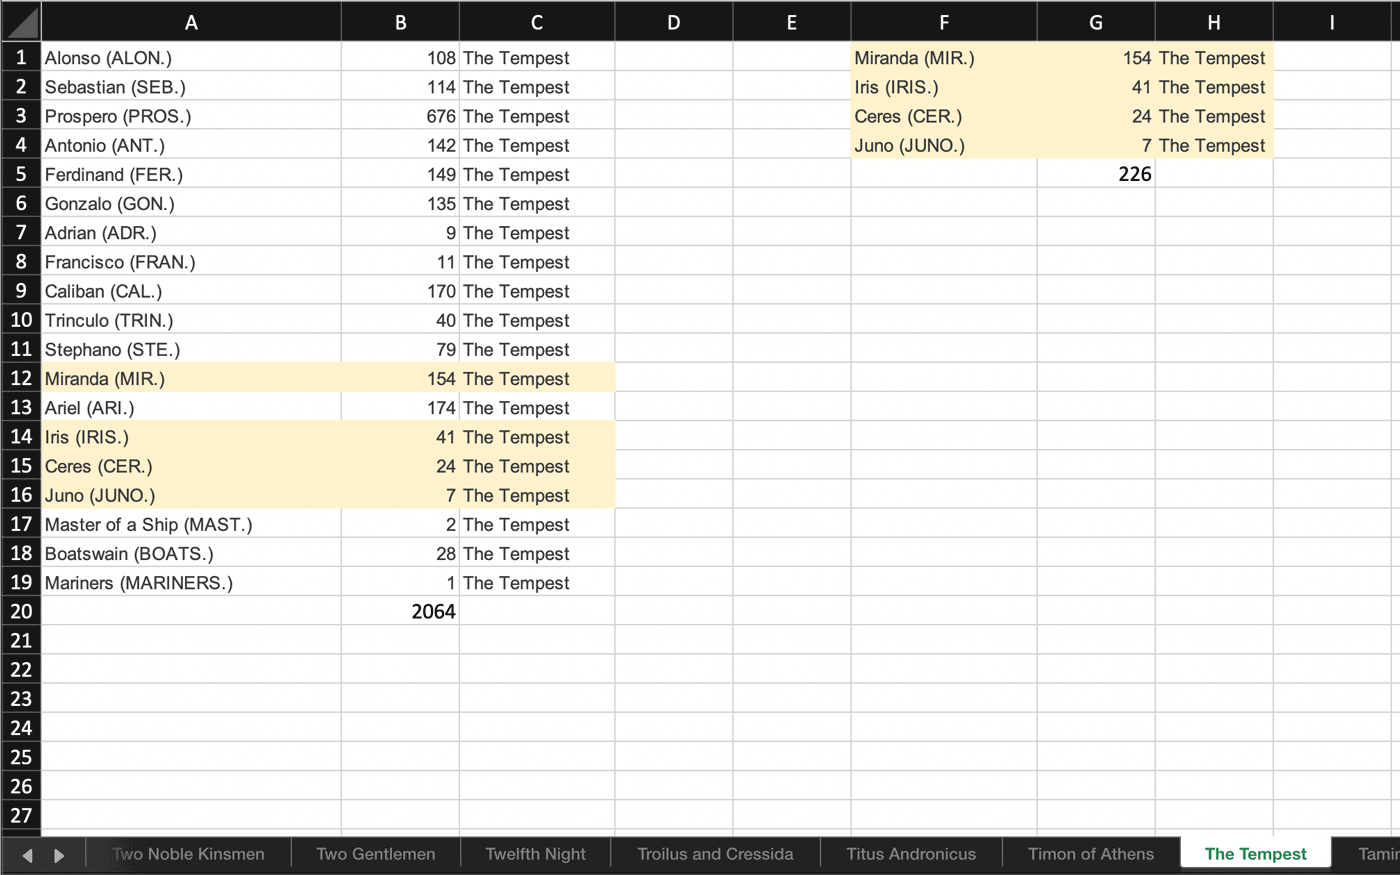Open the Timon of Athens tab
The height and width of the screenshot is (875, 1400).
click(1090, 854)
